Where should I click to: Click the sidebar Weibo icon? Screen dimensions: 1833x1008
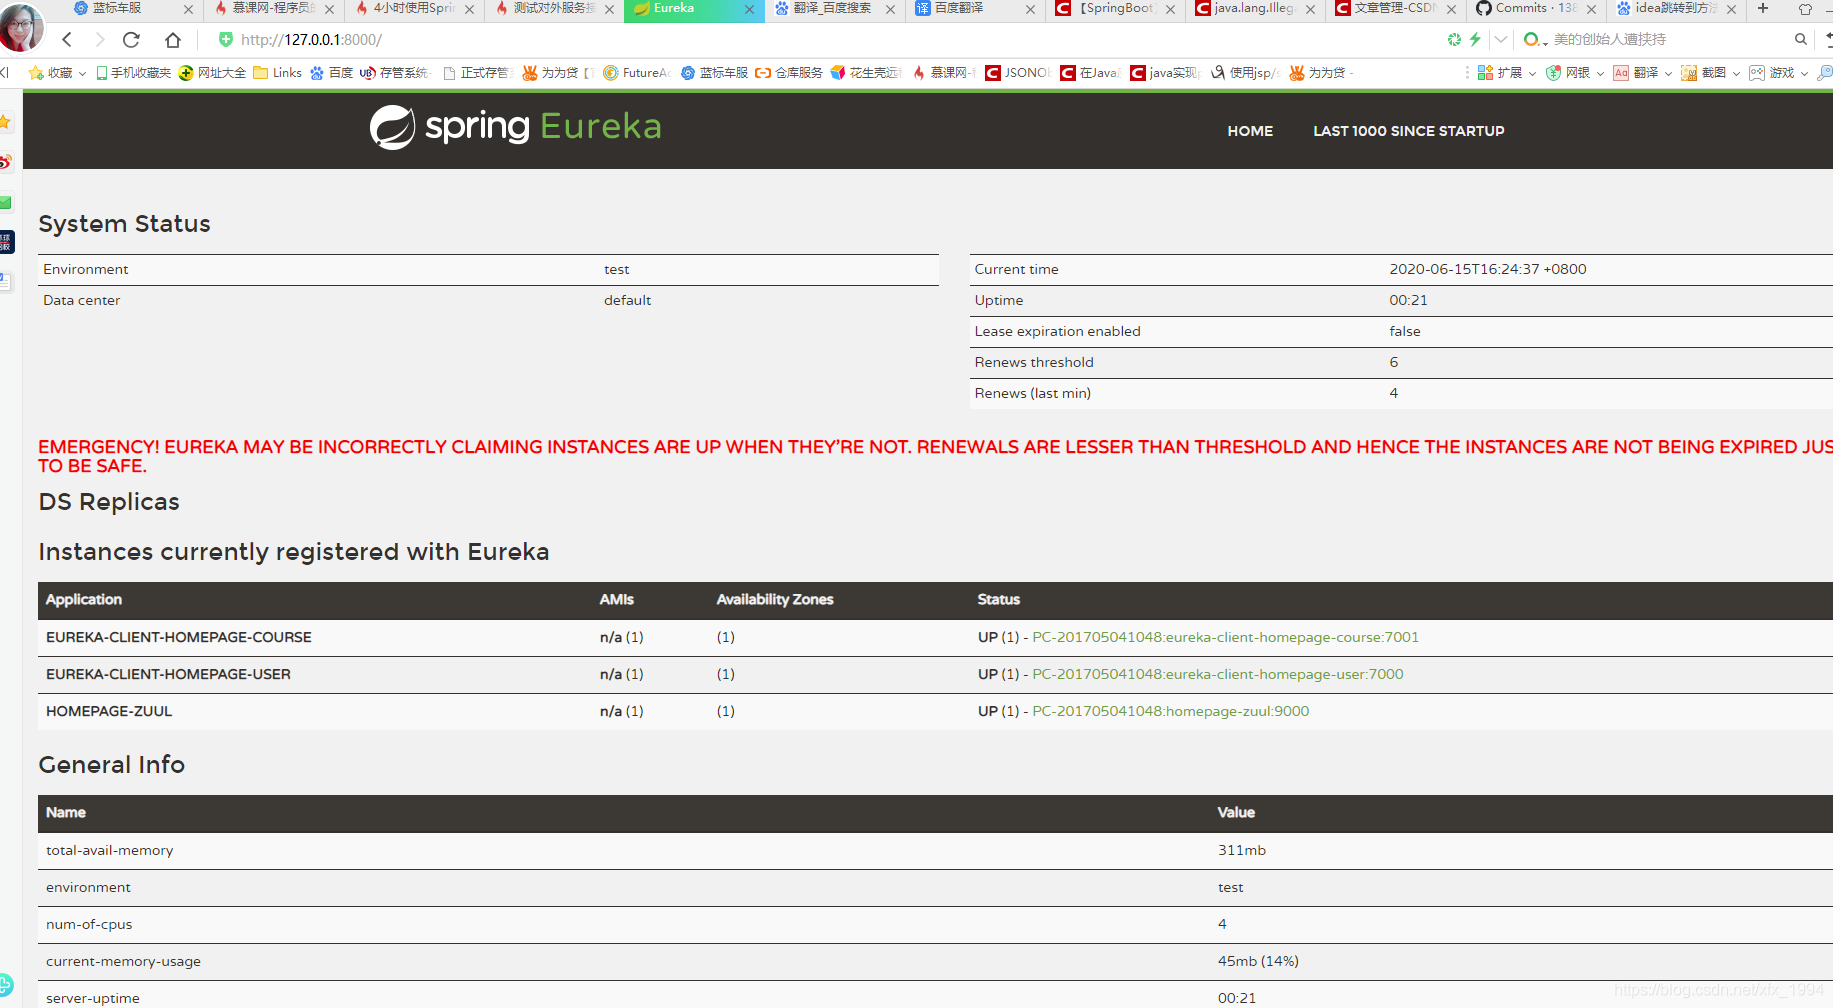point(5,162)
